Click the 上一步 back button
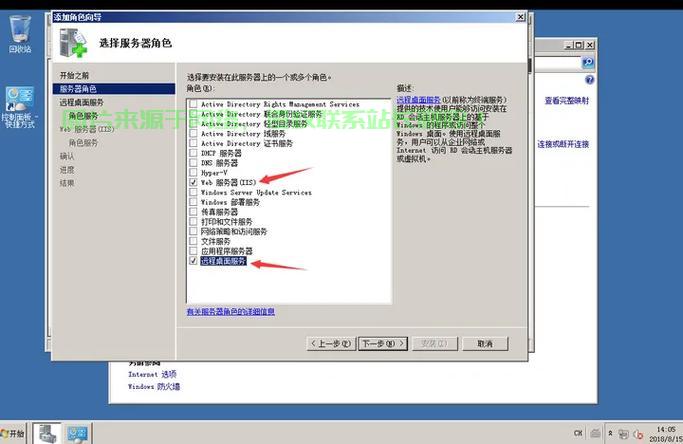This screenshot has height=444, width=683. tap(331, 343)
